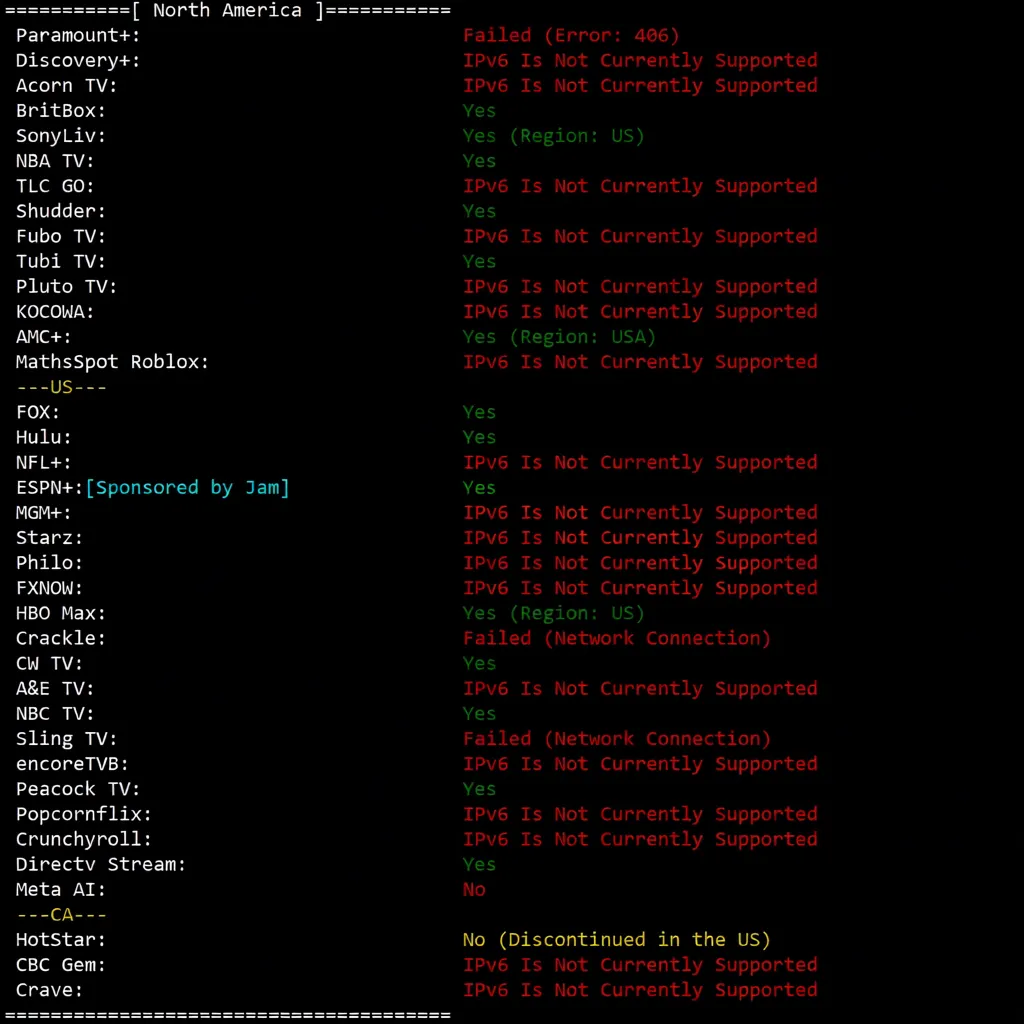
Task: Select the Peacock TV label
Action: point(78,789)
